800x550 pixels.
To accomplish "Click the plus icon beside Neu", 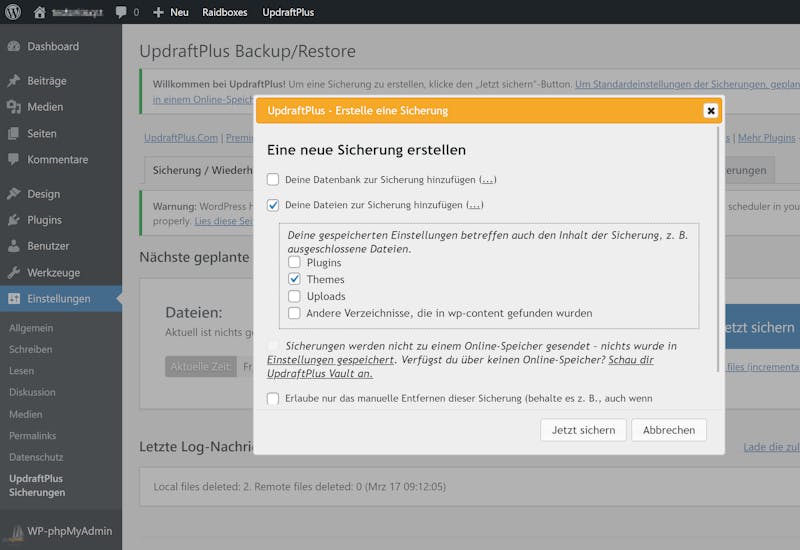I will 158,12.
